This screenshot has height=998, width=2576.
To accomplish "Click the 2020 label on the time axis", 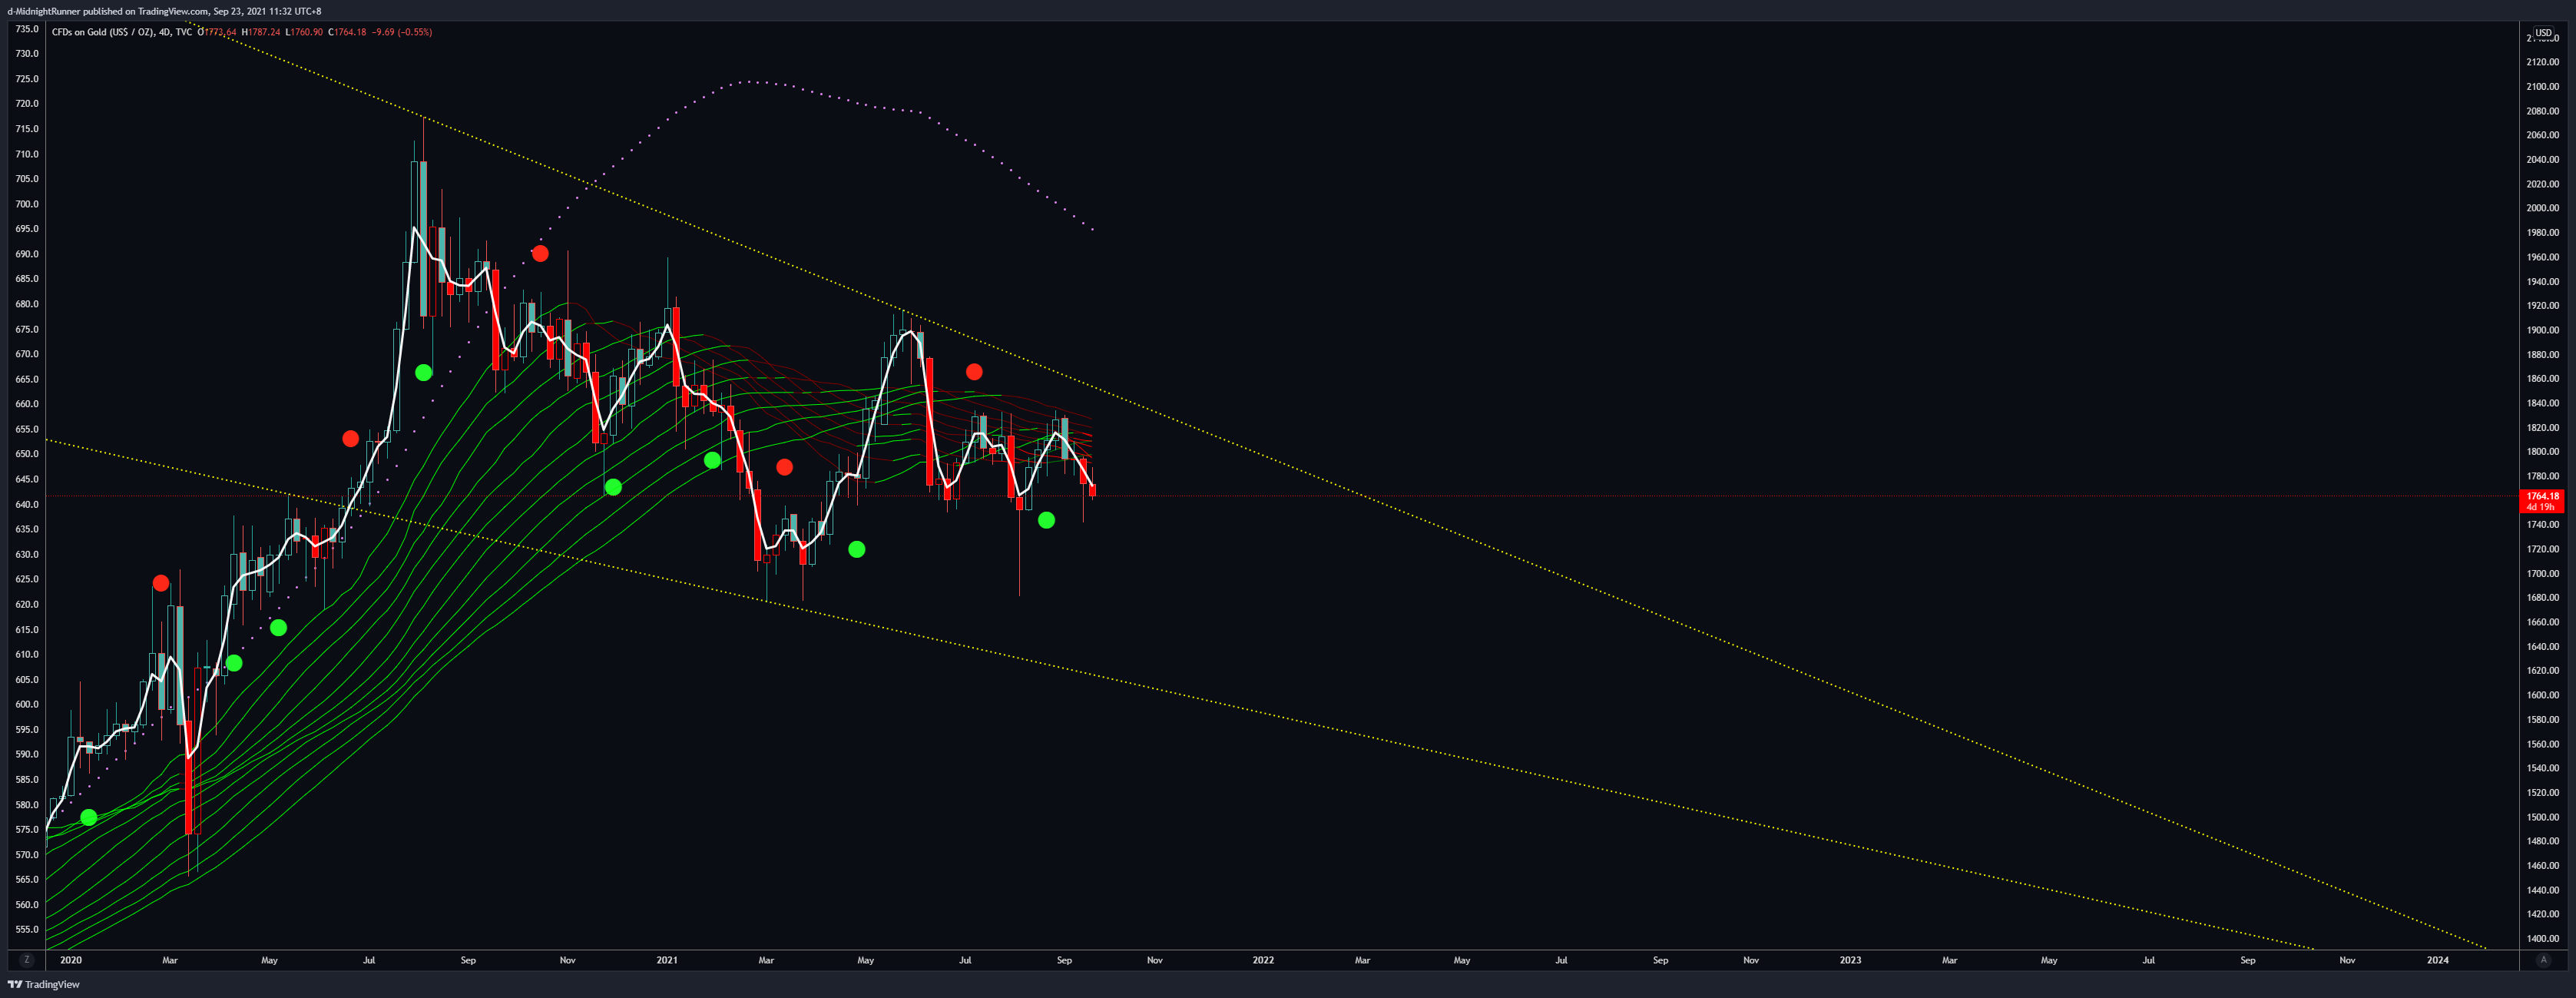I will pos(71,960).
